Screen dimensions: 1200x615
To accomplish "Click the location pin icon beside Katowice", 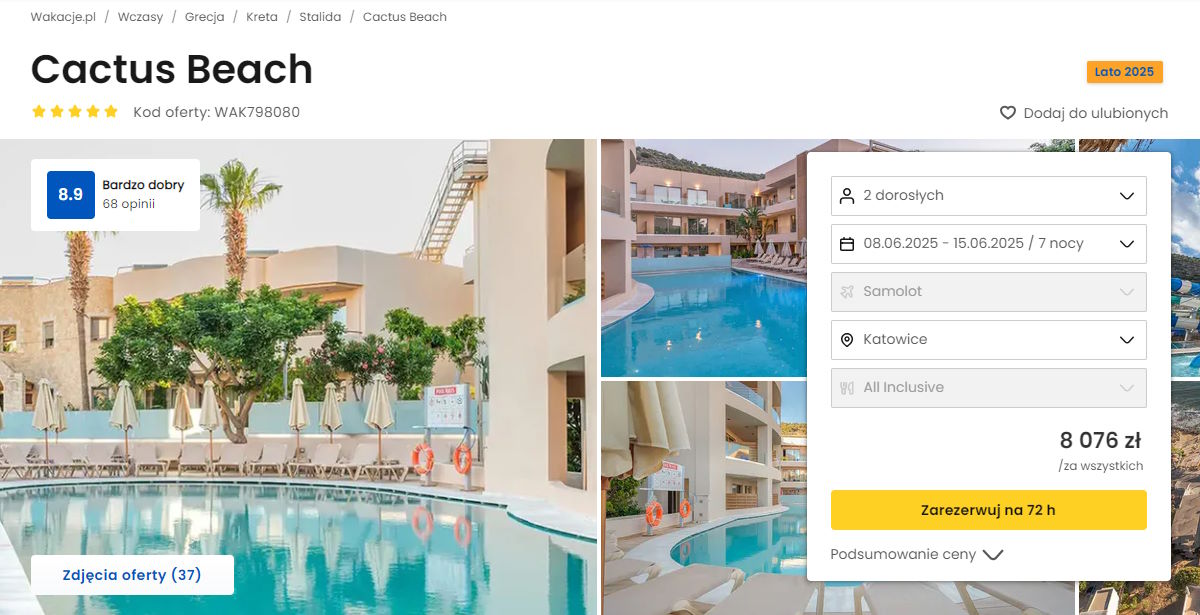I will (x=847, y=340).
